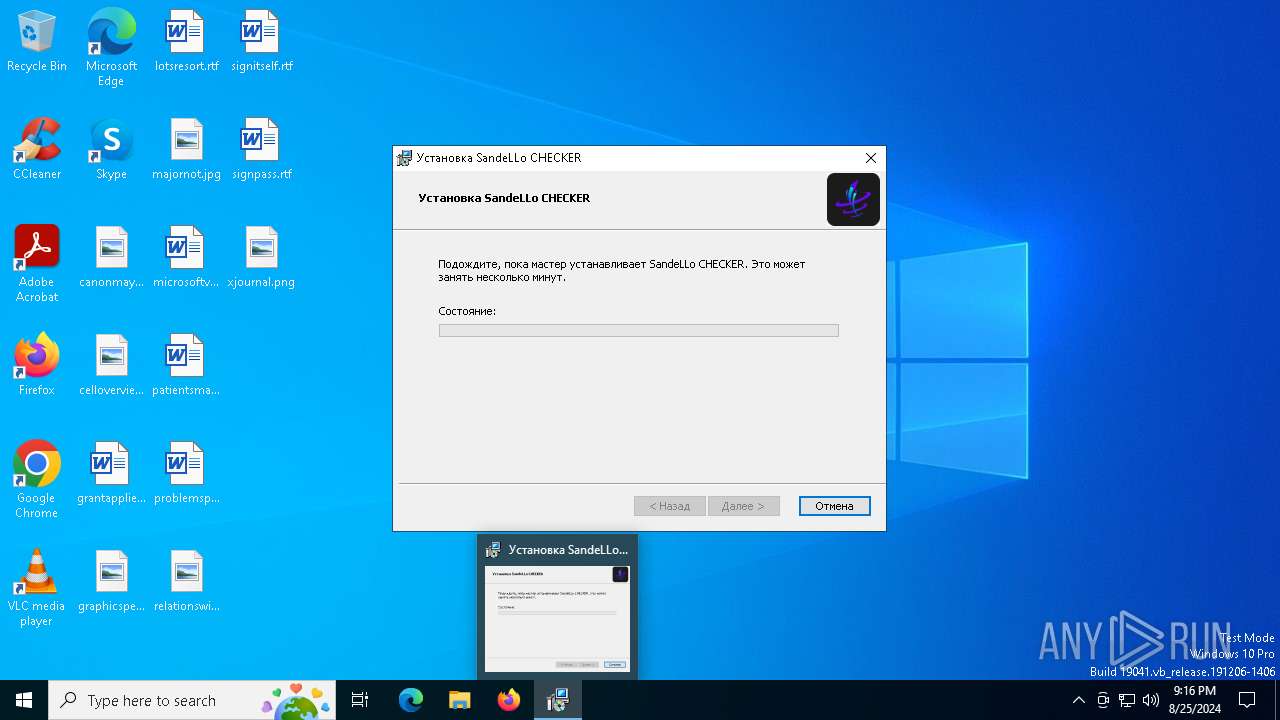The image size is (1280, 720).
Task: Open CCleaner desktop shortcut
Action: tap(37, 149)
